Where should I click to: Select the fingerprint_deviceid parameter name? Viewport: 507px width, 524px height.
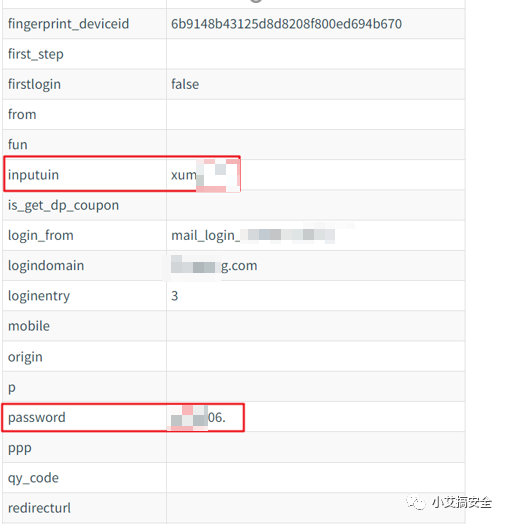click(69, 24)
